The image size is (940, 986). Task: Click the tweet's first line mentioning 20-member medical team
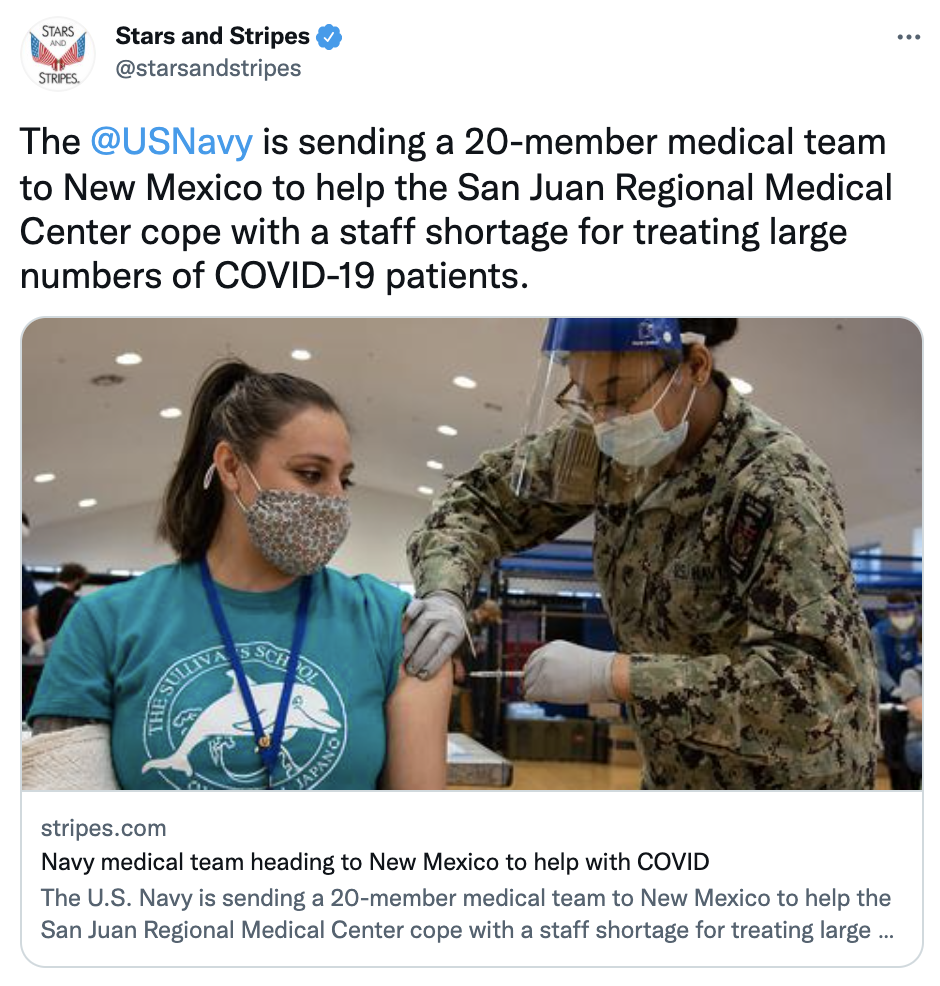[x=453, y=141]
